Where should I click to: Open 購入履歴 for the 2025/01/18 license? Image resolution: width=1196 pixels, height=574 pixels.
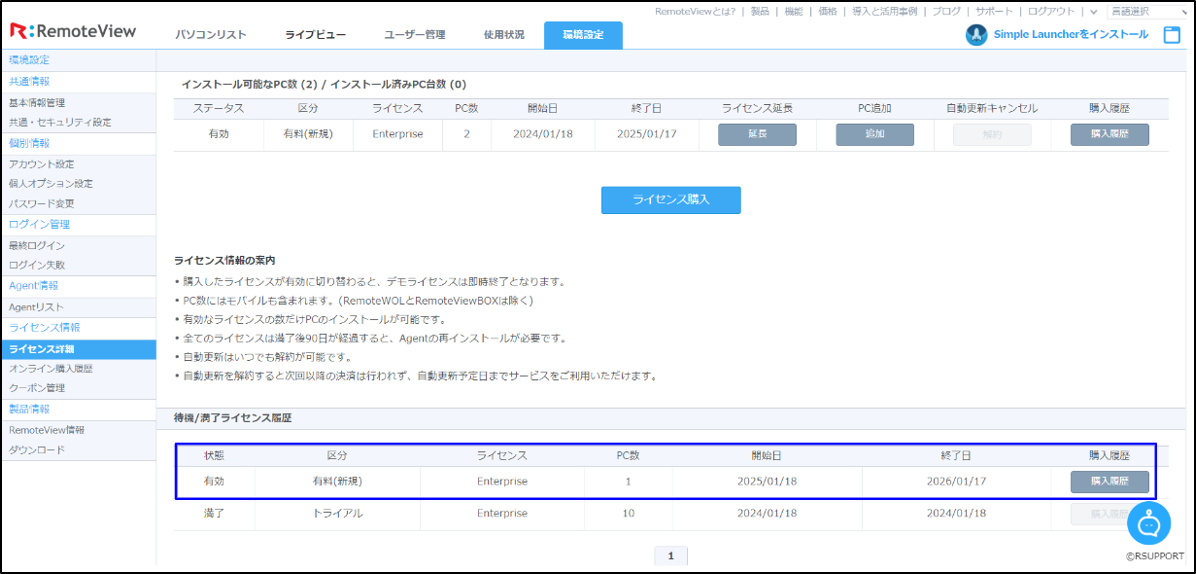(1110, 482)
